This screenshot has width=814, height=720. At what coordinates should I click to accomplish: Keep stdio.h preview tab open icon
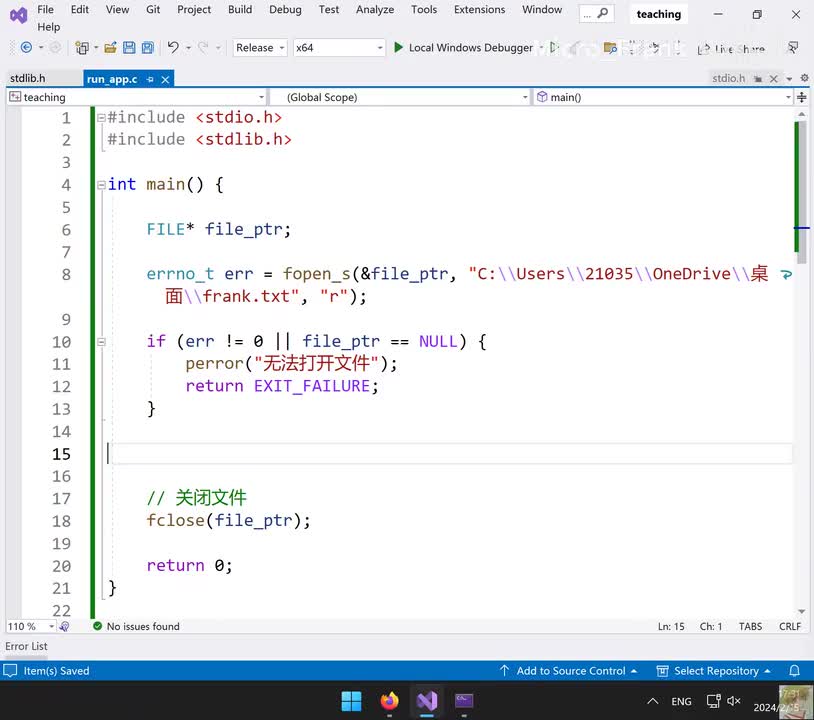(x=758, y=78)
